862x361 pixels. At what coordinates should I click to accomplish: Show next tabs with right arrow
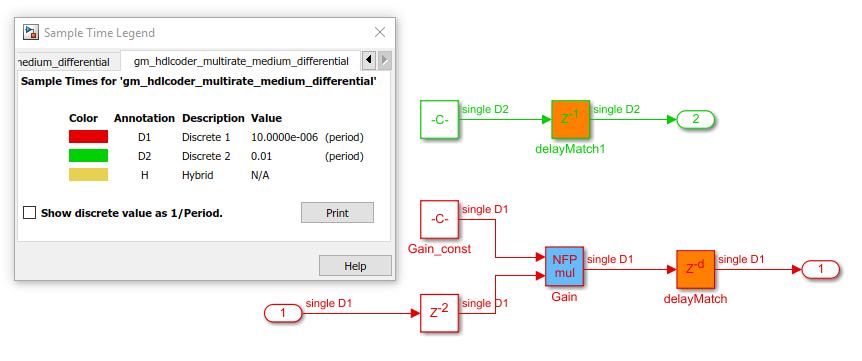tap(385, 60)
